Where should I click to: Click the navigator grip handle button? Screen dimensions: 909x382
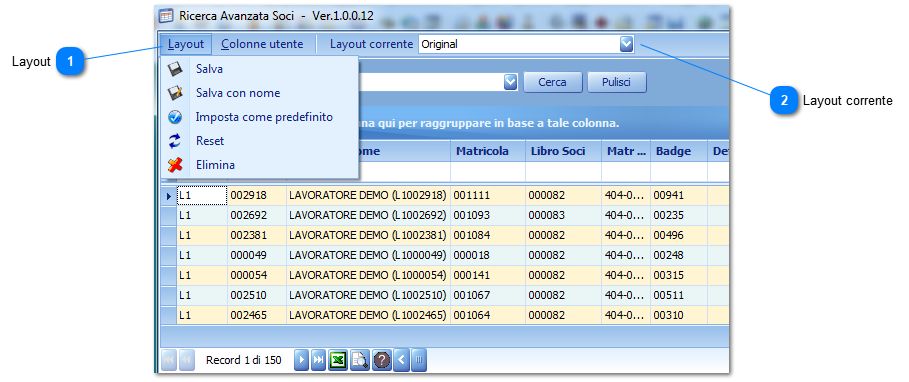tap(419, 360)
